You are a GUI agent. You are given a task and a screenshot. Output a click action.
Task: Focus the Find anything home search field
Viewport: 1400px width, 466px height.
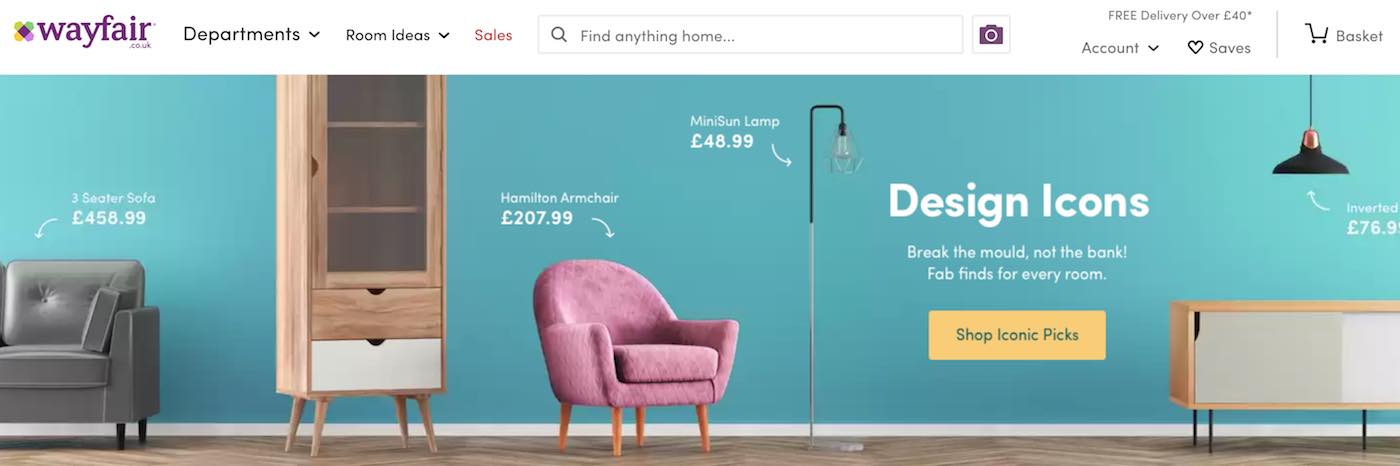pos(750,35)
